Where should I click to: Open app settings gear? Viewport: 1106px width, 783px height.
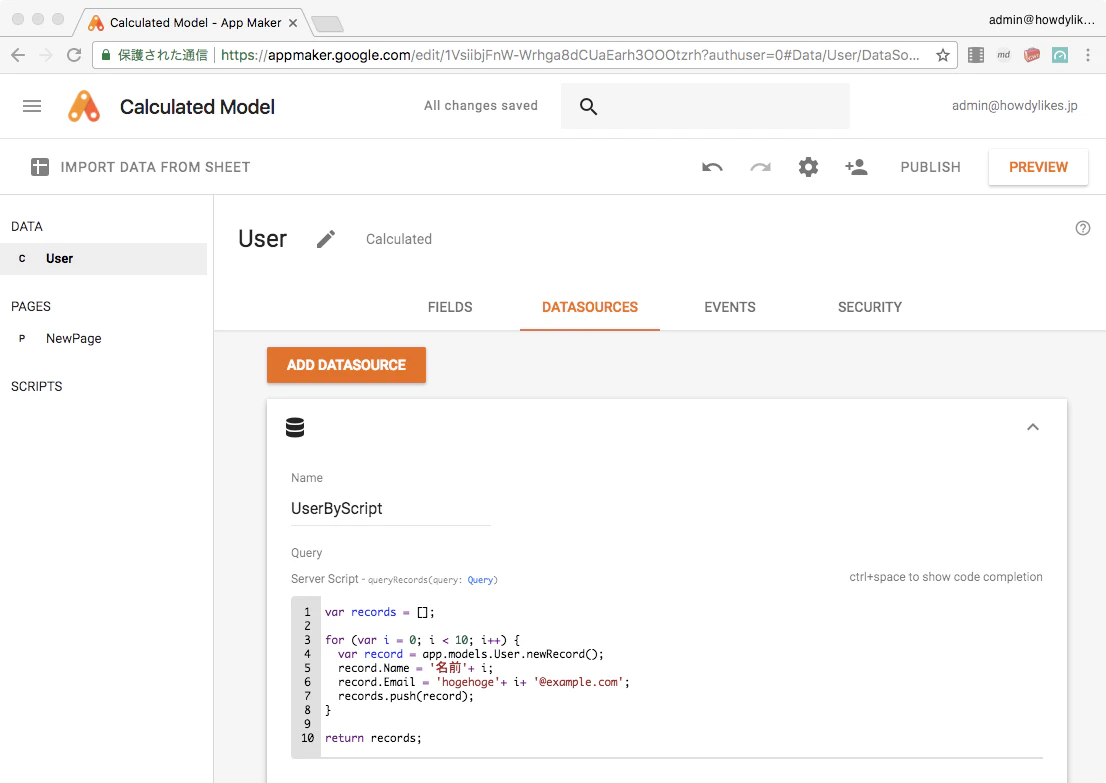[x=808, y=167]
